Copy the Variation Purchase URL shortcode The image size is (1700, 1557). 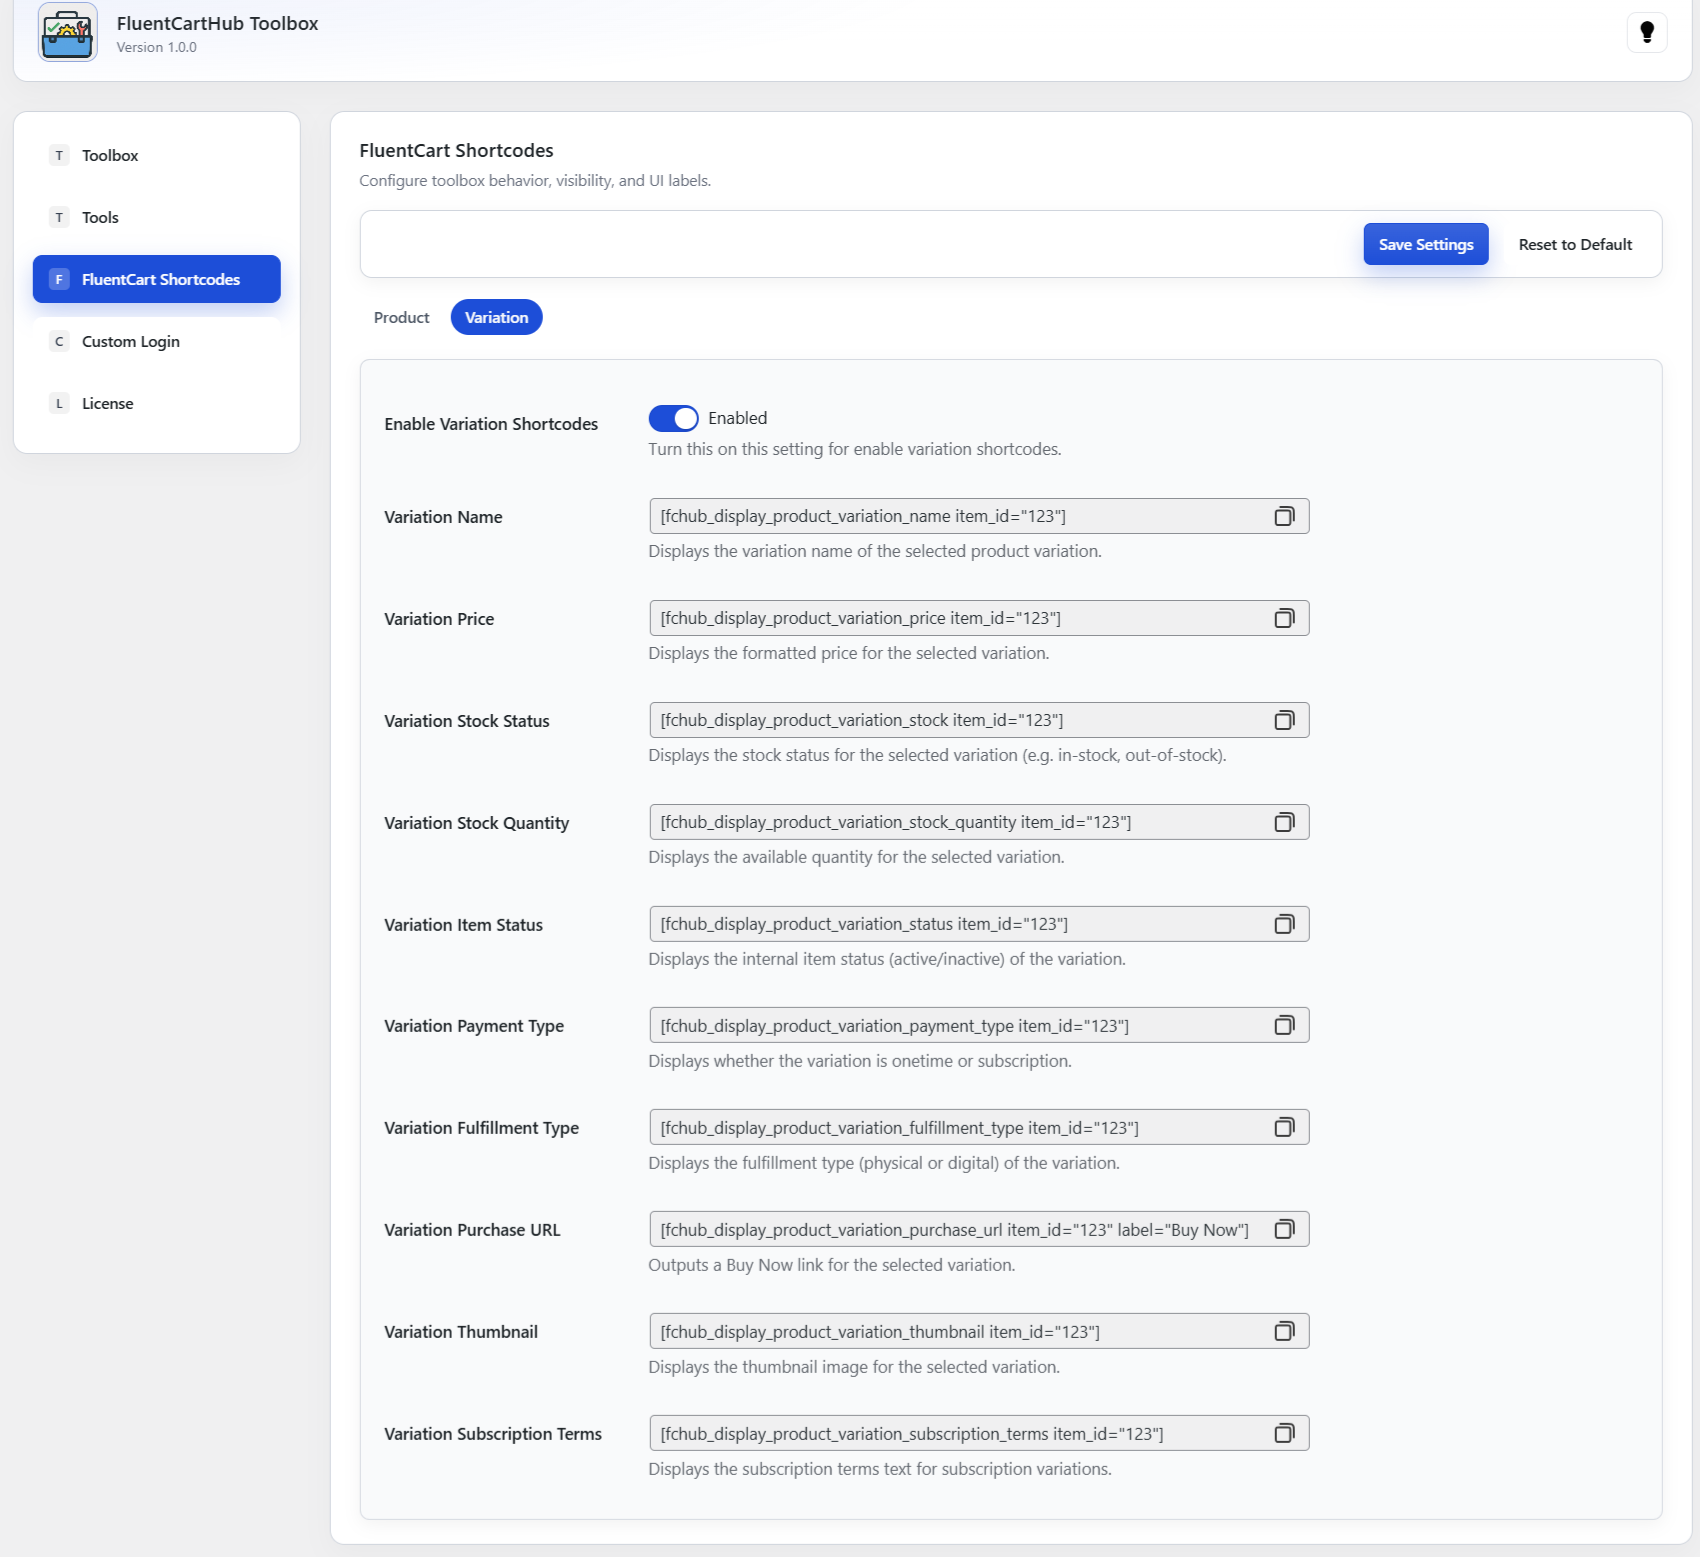[x=1284, y=1229]
